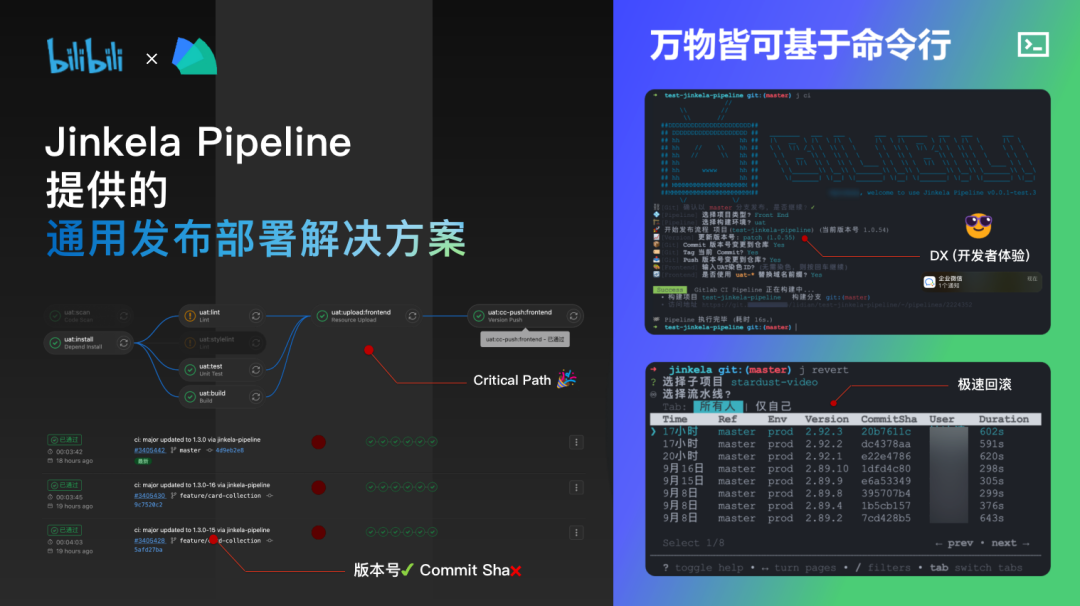Click the 已通过 badge on the 00:03:42 pipeline

pos(65,440)
